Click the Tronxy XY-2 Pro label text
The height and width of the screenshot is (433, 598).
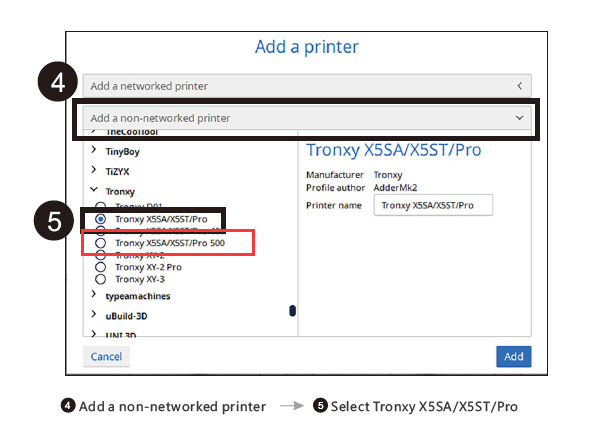point(148,267)
